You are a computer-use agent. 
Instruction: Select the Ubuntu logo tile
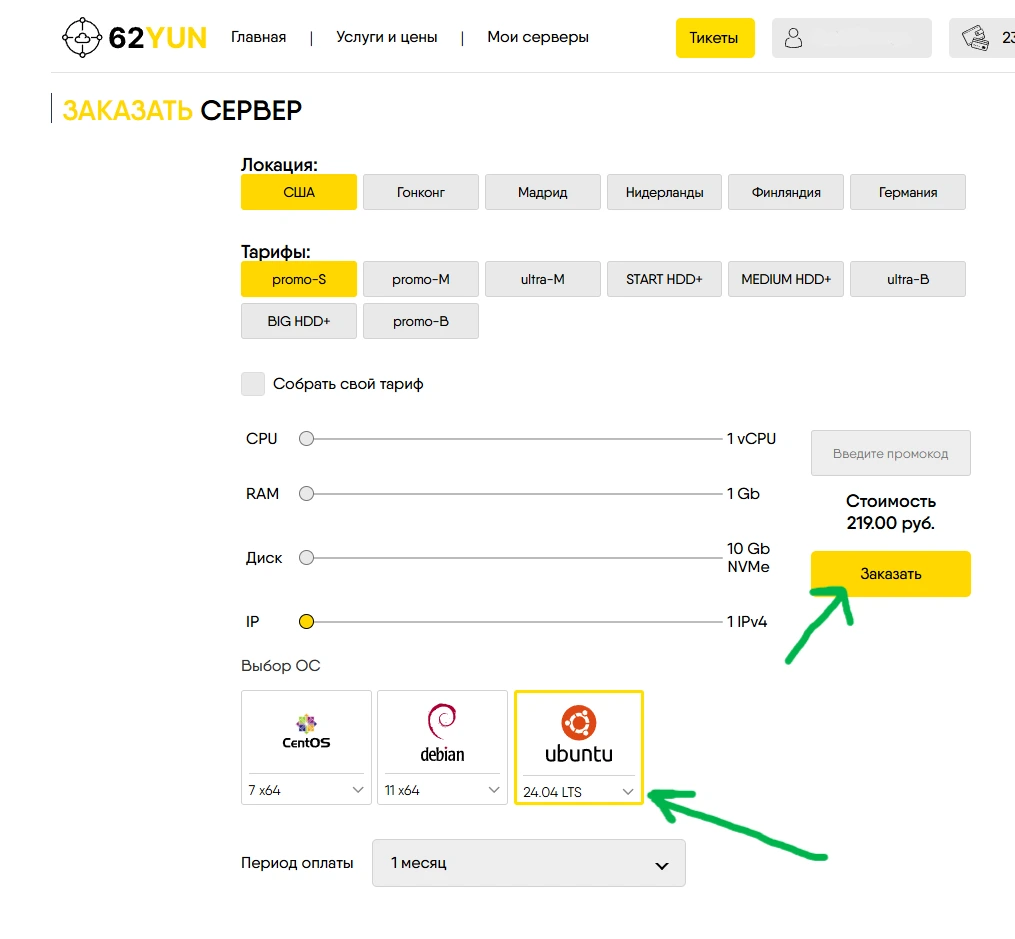(578, 731)
